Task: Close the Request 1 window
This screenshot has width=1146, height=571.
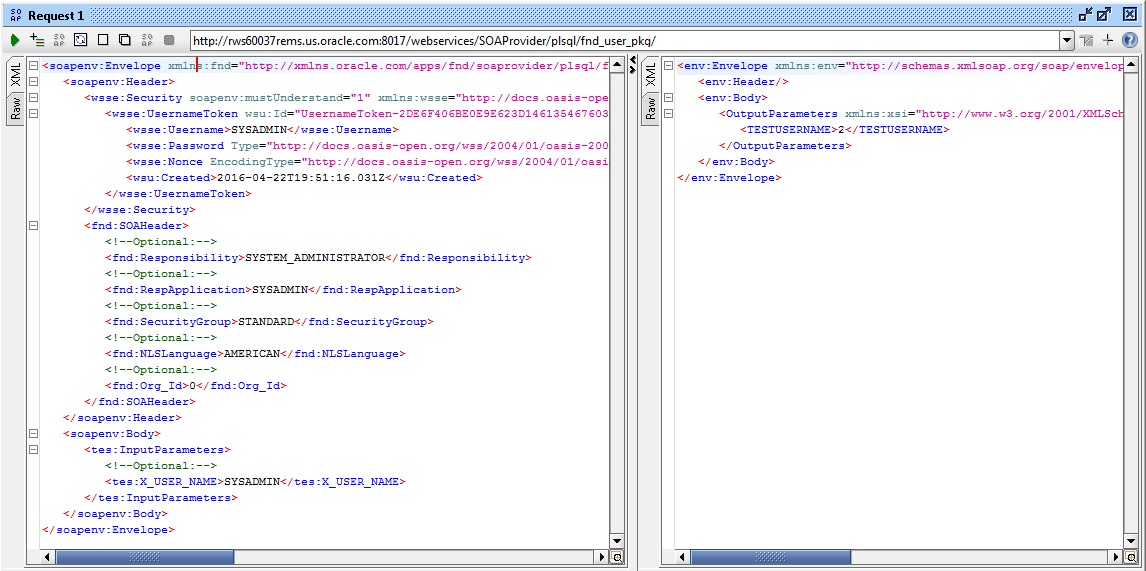Action: pos(1128,15)
